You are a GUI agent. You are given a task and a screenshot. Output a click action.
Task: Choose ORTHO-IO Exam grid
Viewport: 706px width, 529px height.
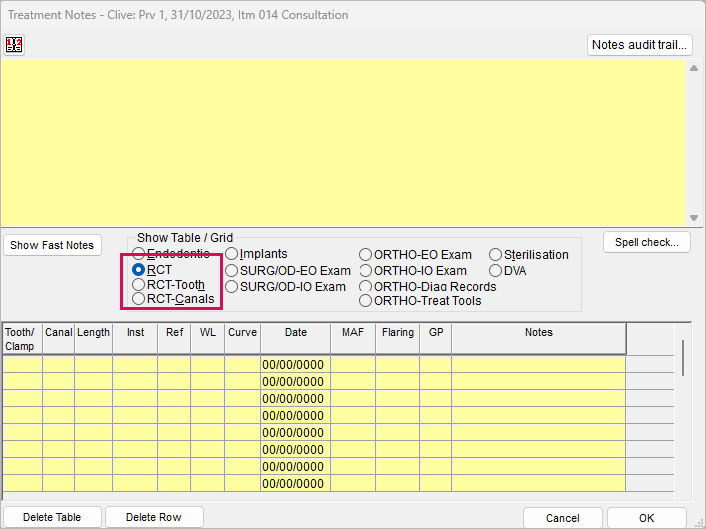[x=413, y=271]
